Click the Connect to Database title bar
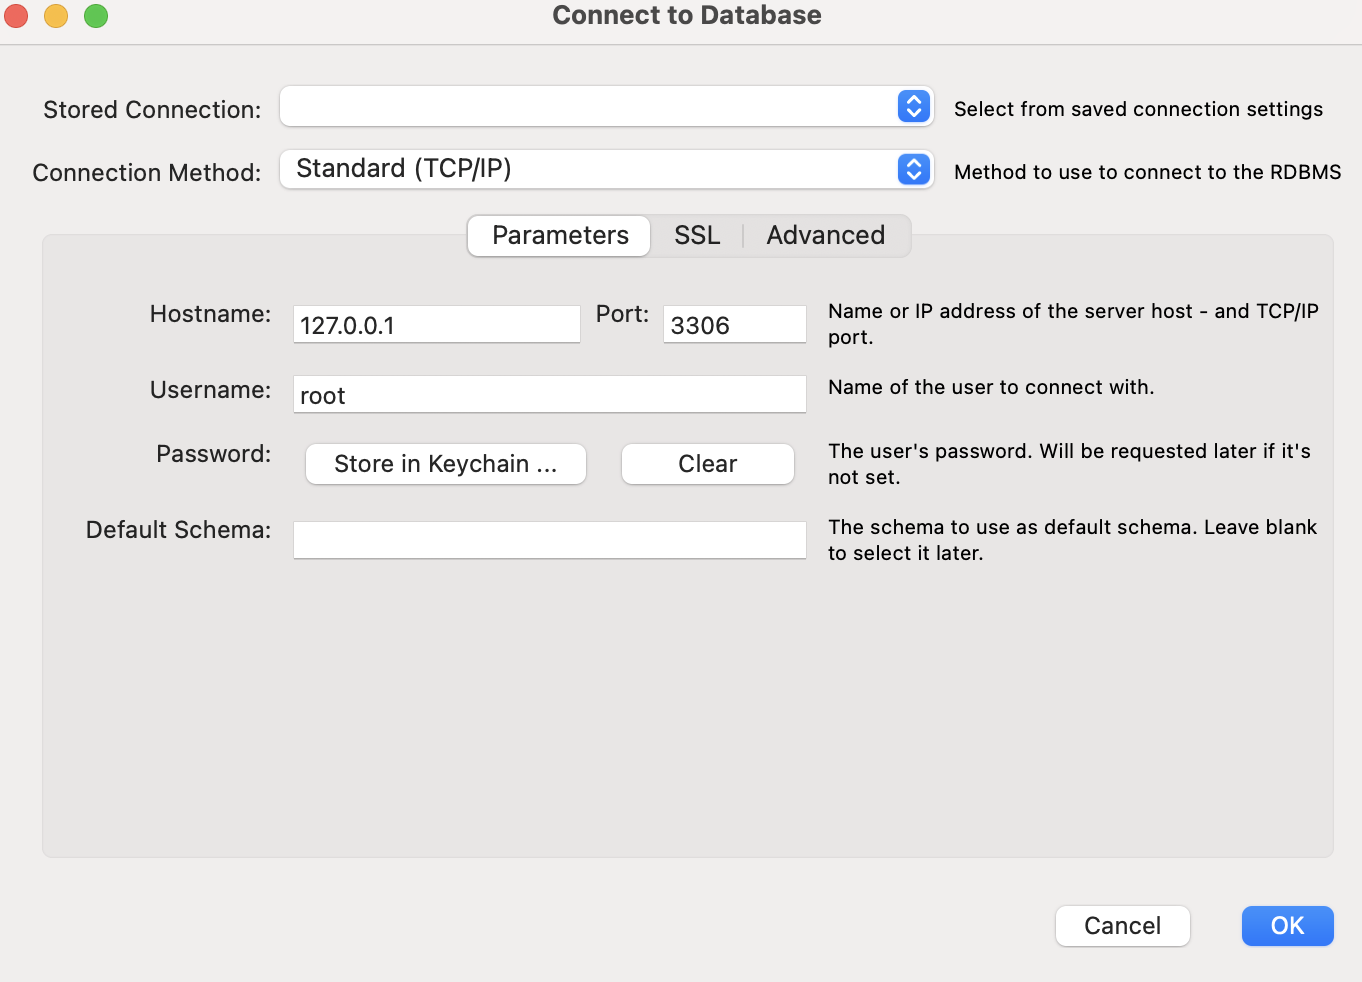 tap(687, 16)
